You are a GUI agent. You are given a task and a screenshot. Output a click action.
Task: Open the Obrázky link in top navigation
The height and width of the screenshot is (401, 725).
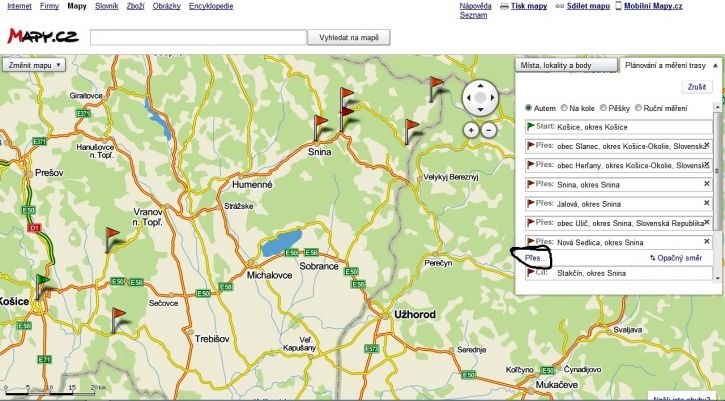click(x=166, y=6)
